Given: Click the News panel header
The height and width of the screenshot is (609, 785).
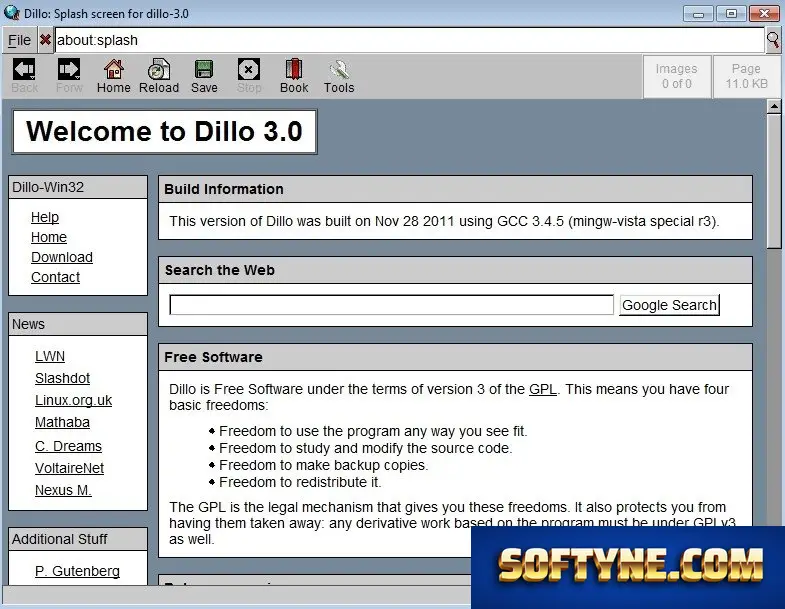Looking at the screenshot, I should pyautogui.click(x=78, y=325).
